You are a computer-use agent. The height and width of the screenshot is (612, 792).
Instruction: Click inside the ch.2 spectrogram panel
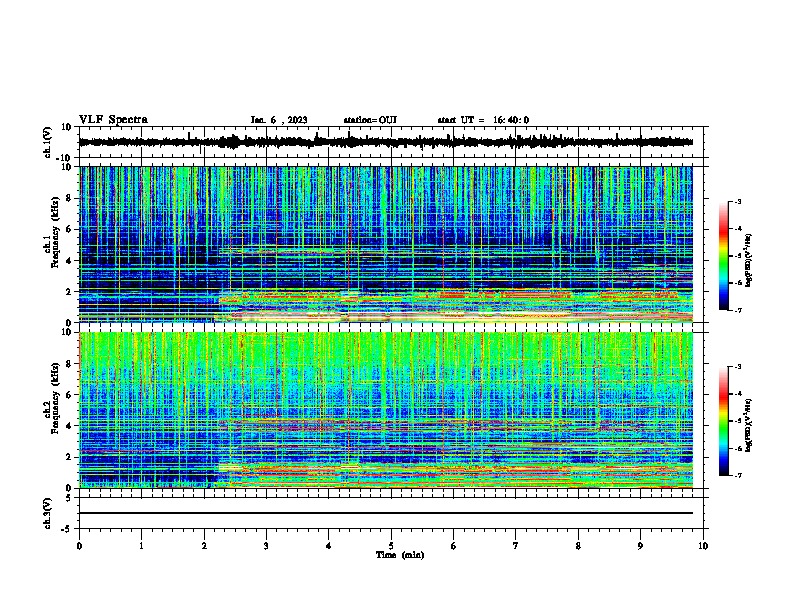coord(393,410)
